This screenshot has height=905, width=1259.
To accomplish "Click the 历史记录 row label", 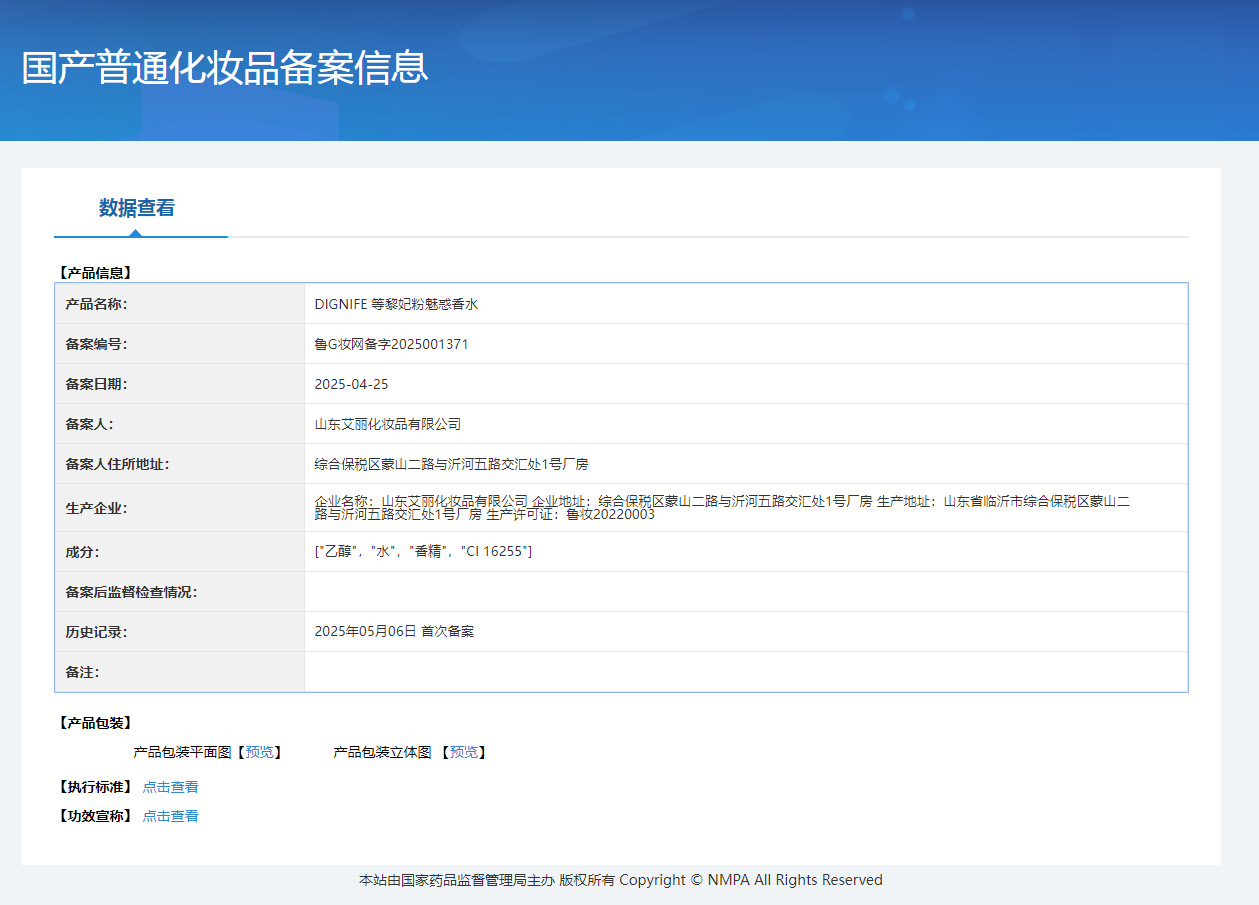I will 96,632.
